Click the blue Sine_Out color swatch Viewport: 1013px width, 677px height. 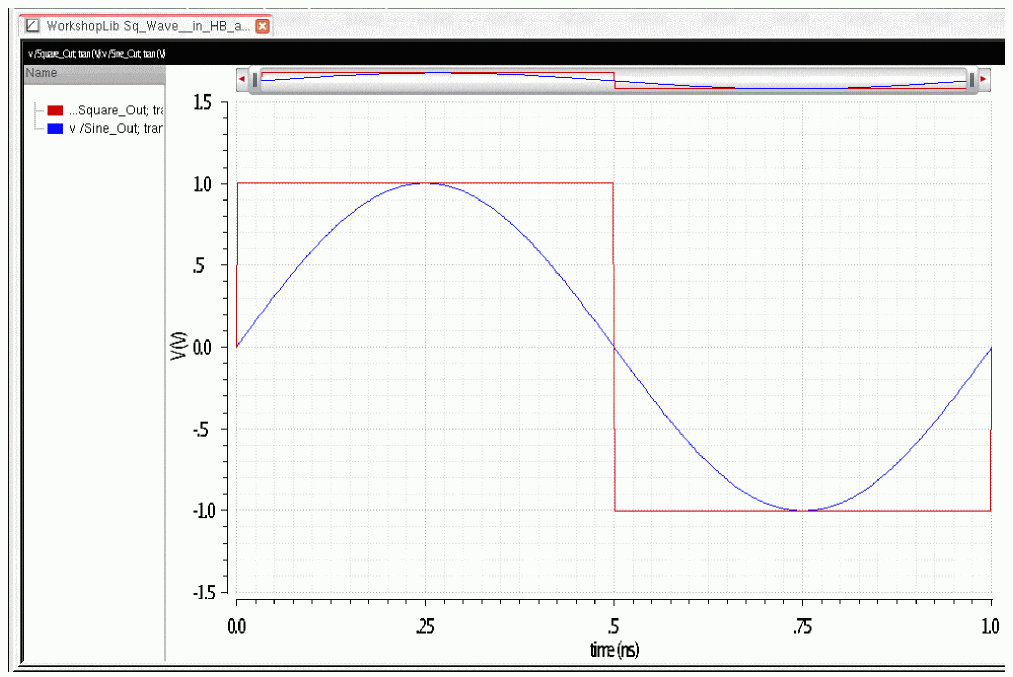coord(55,129)
